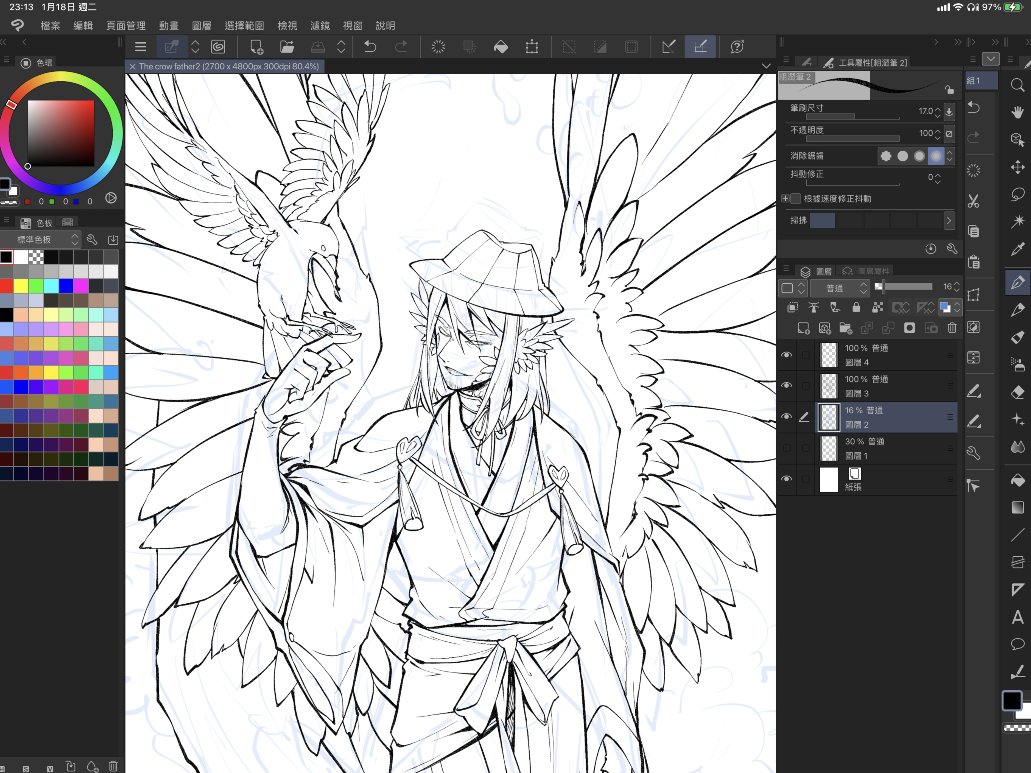The height and width of the screenshot is (773, 1031).
Task: Toggle highlighted snap to special ruler icon
Action: pyautogui.click(x=700, y=47)
